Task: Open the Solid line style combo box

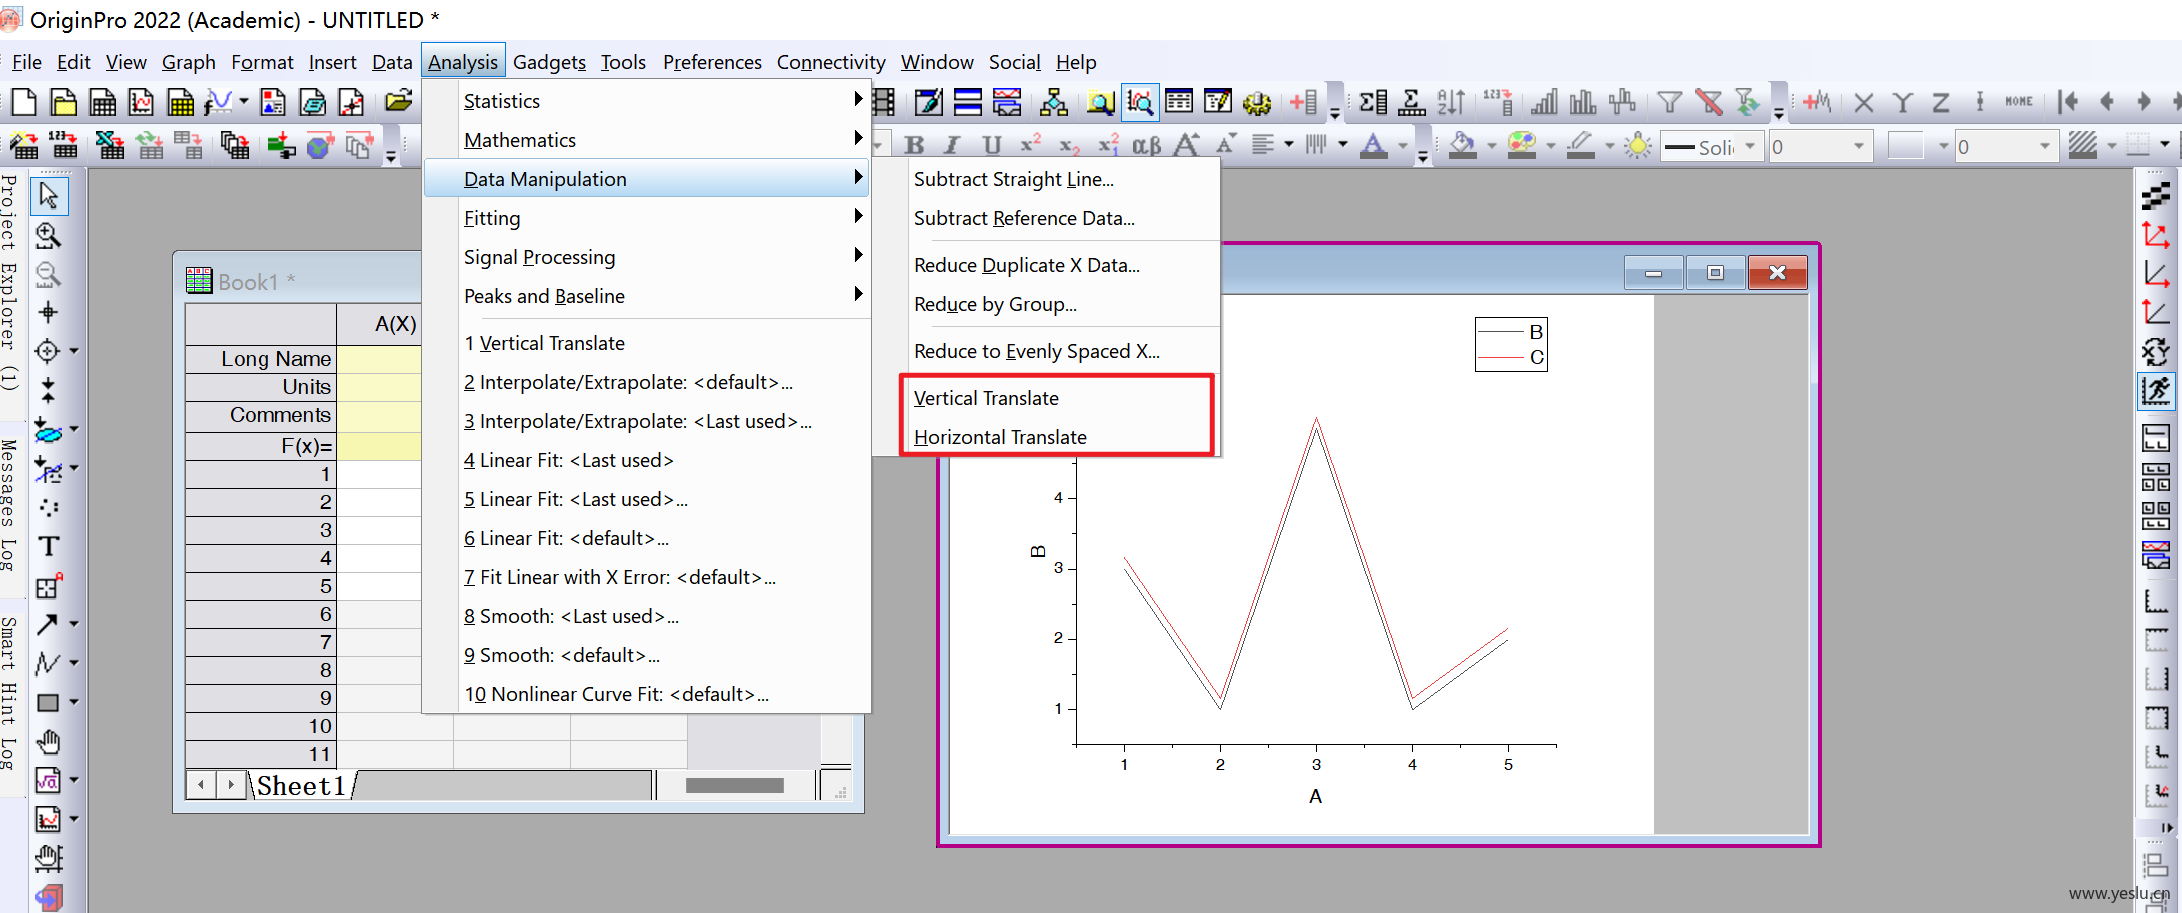Action: tap(1710, 147)
